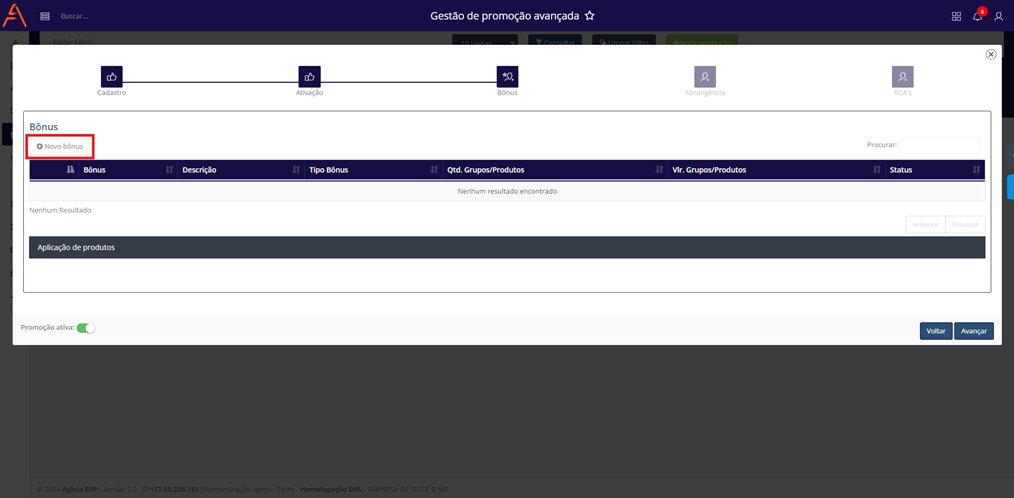
Task: Click the Procurar search field
Action: (x=939, y=145)
